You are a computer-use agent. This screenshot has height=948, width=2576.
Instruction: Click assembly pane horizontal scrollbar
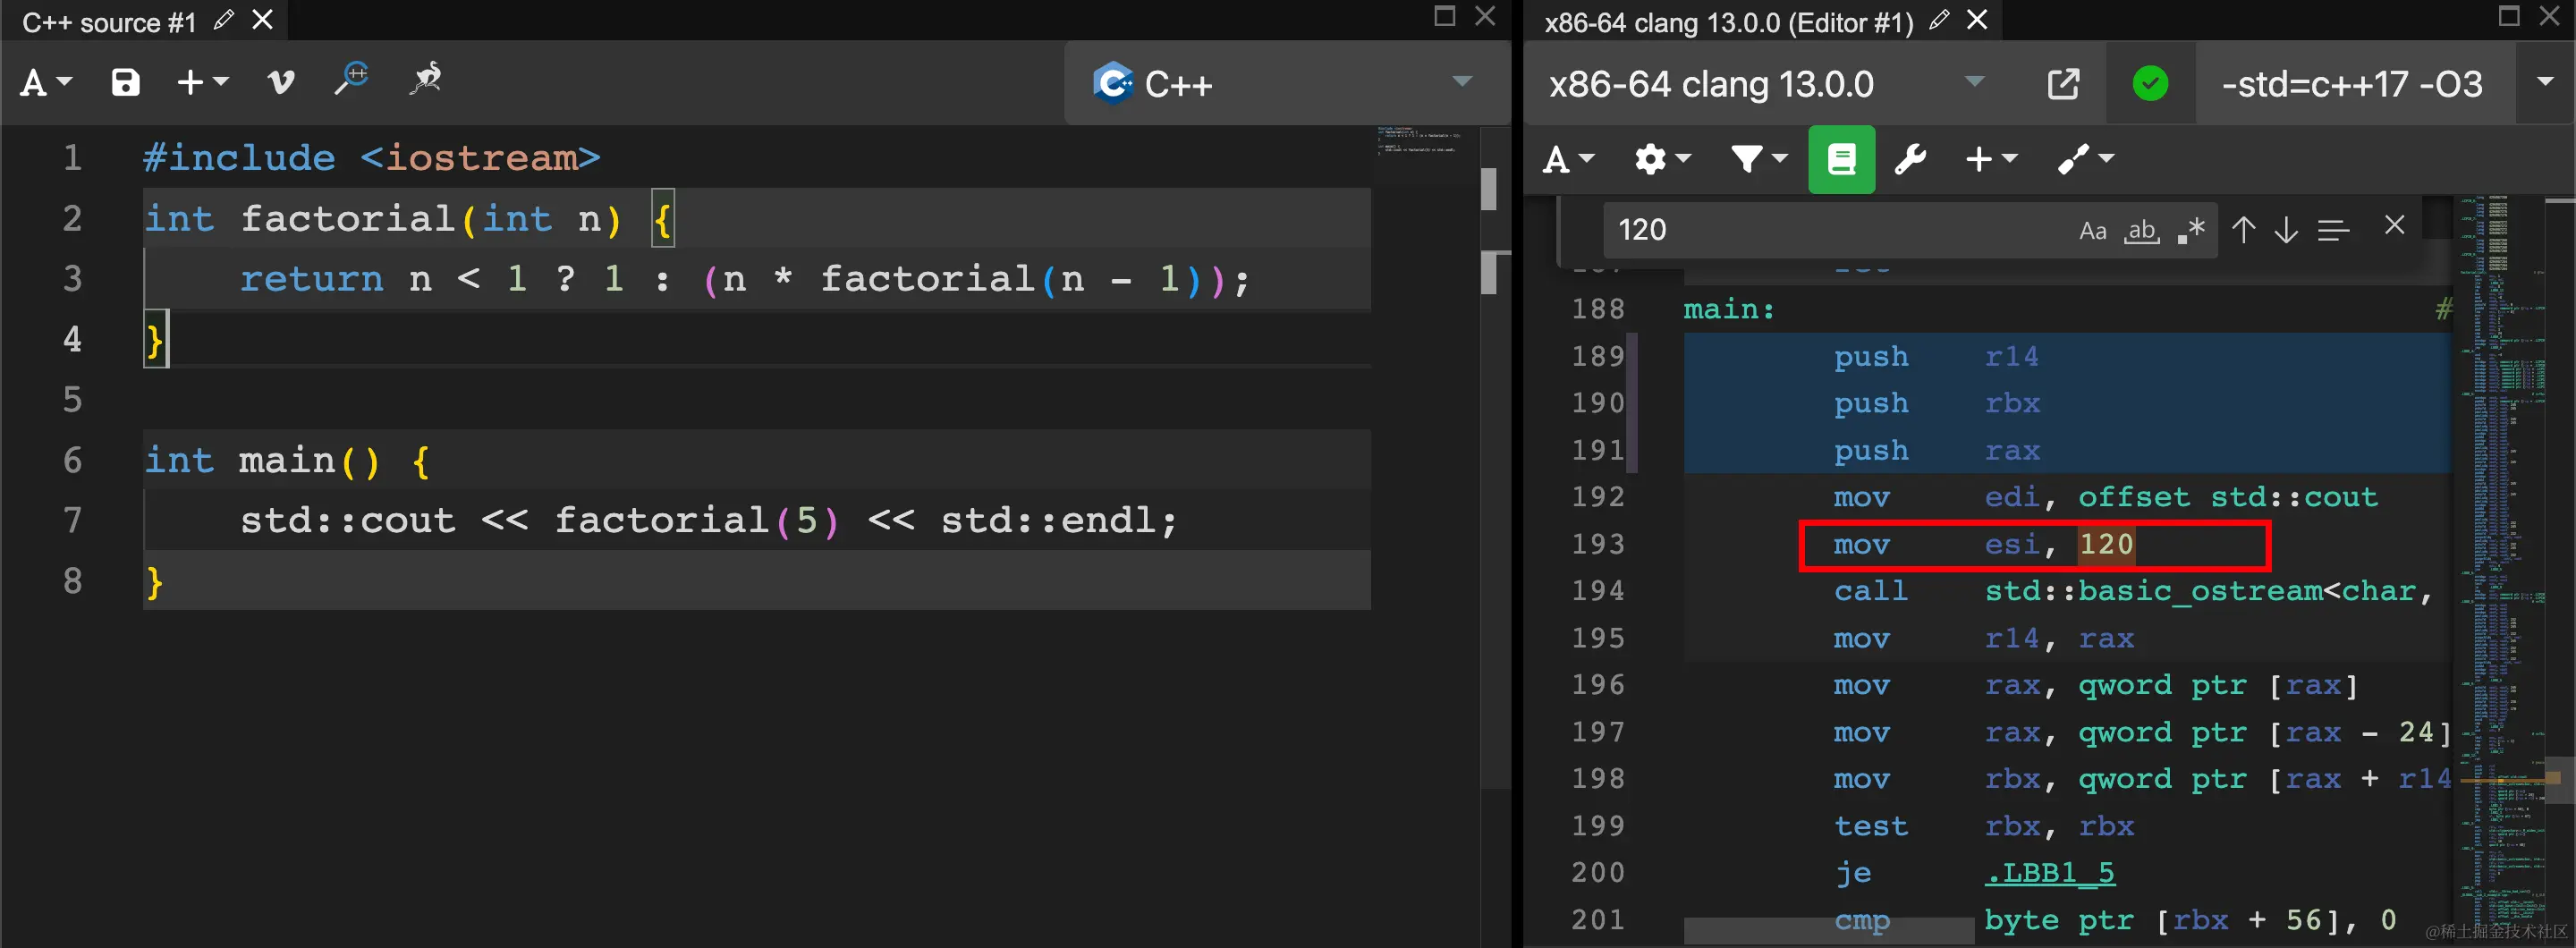coord(1828,930)
